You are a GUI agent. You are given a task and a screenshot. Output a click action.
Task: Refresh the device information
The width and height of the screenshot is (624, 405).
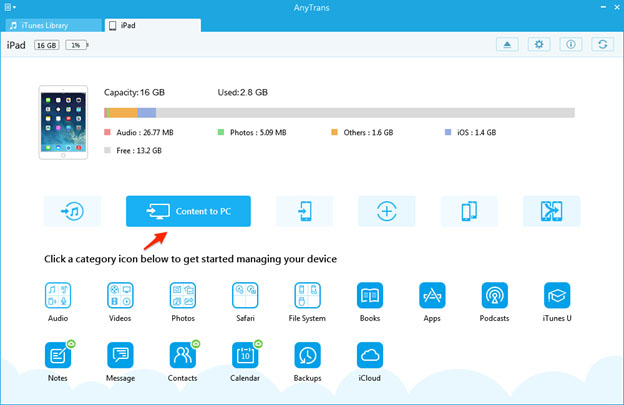pos(602,45)
